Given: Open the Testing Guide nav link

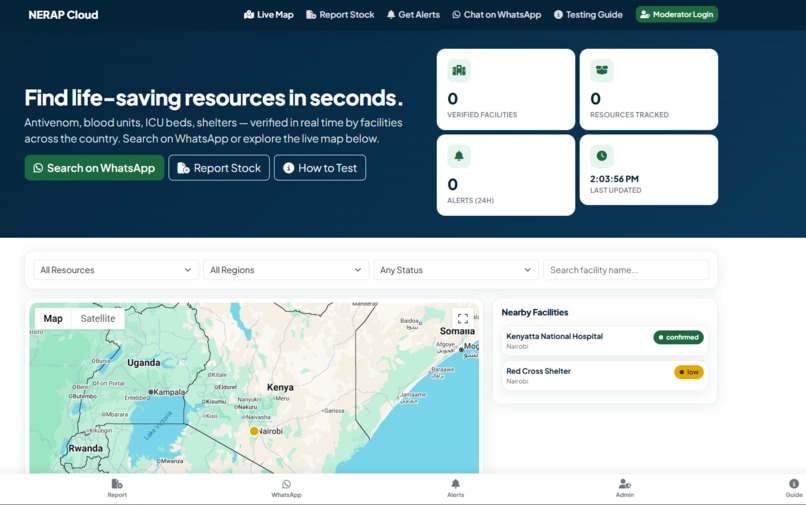Looking at the screenshot, I should (x=588, y=14).
